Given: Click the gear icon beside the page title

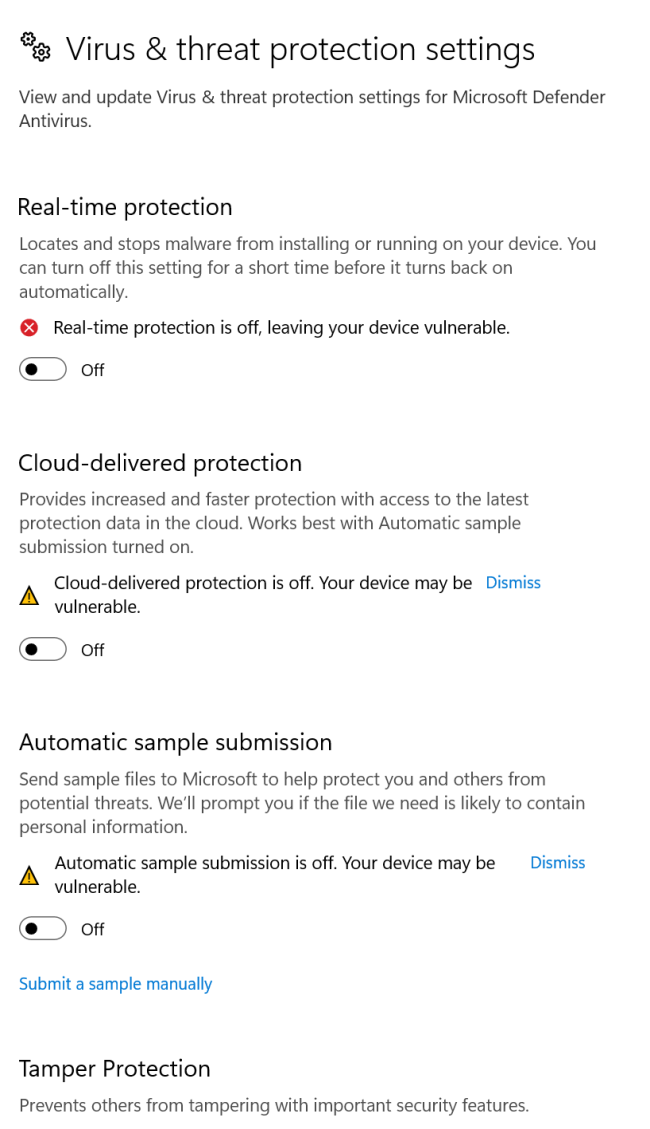Looking at the screenshot, I should click(x=35, y=47).
